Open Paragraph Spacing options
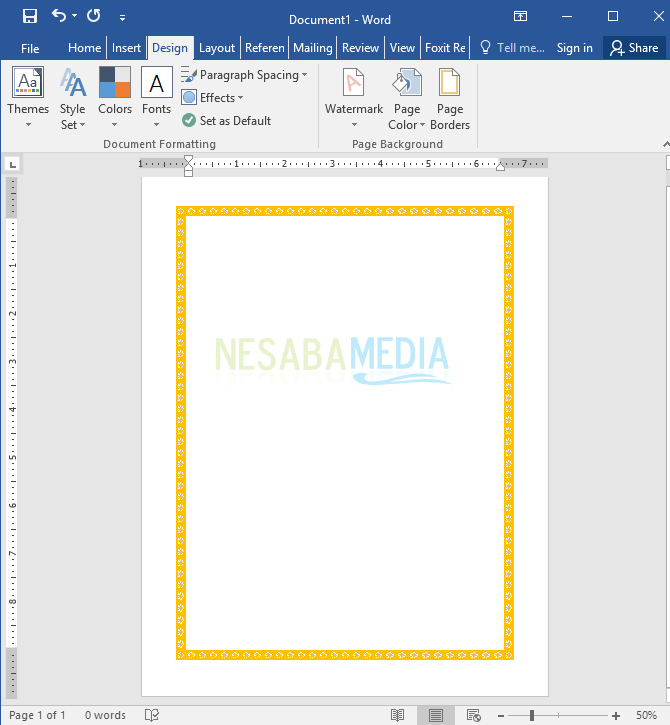The image size is (670, 725). (244, 74)
